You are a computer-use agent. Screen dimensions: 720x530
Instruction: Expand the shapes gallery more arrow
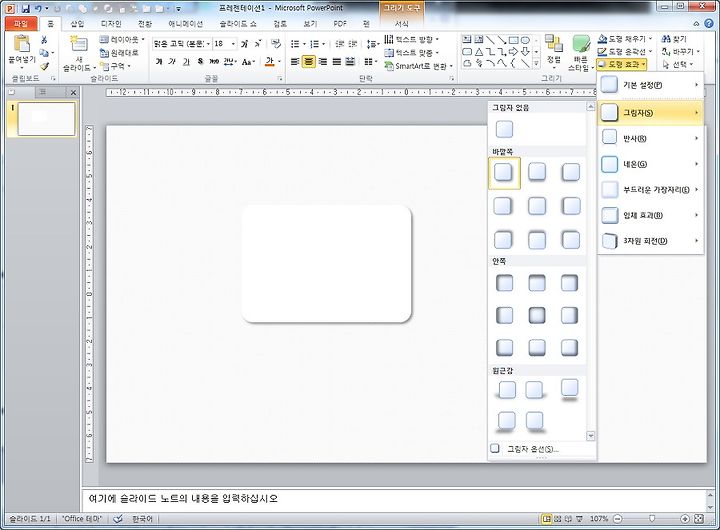click(x=536, y=64)
